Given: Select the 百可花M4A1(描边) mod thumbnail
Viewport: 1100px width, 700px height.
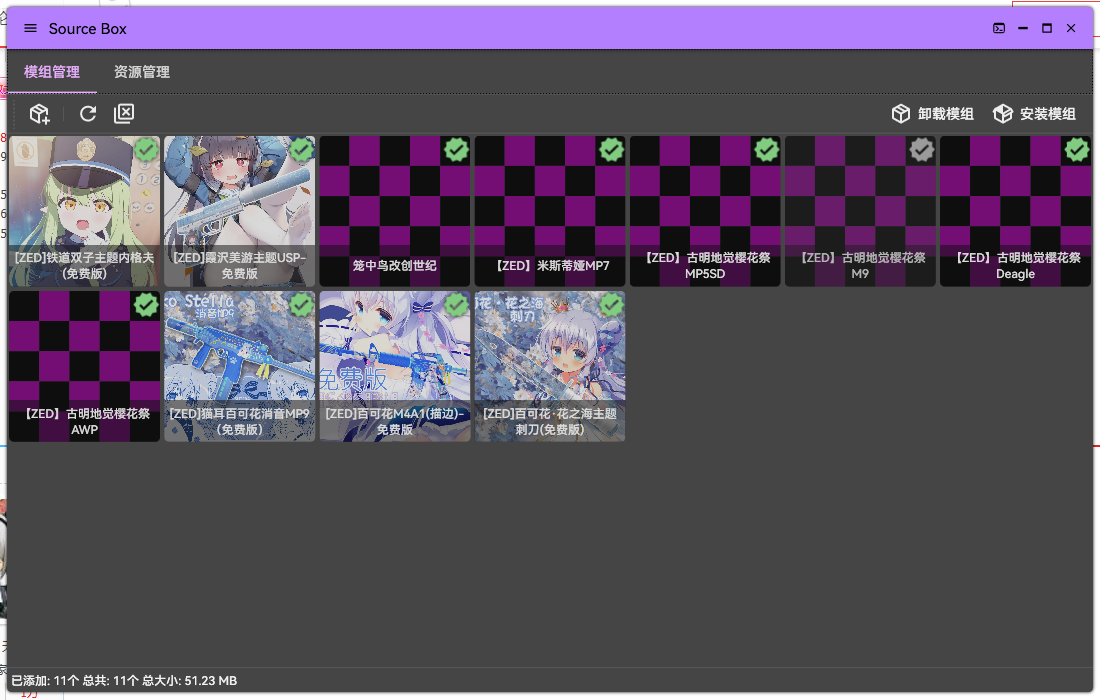Looking at the screenshot, I should tap(395, 366).
